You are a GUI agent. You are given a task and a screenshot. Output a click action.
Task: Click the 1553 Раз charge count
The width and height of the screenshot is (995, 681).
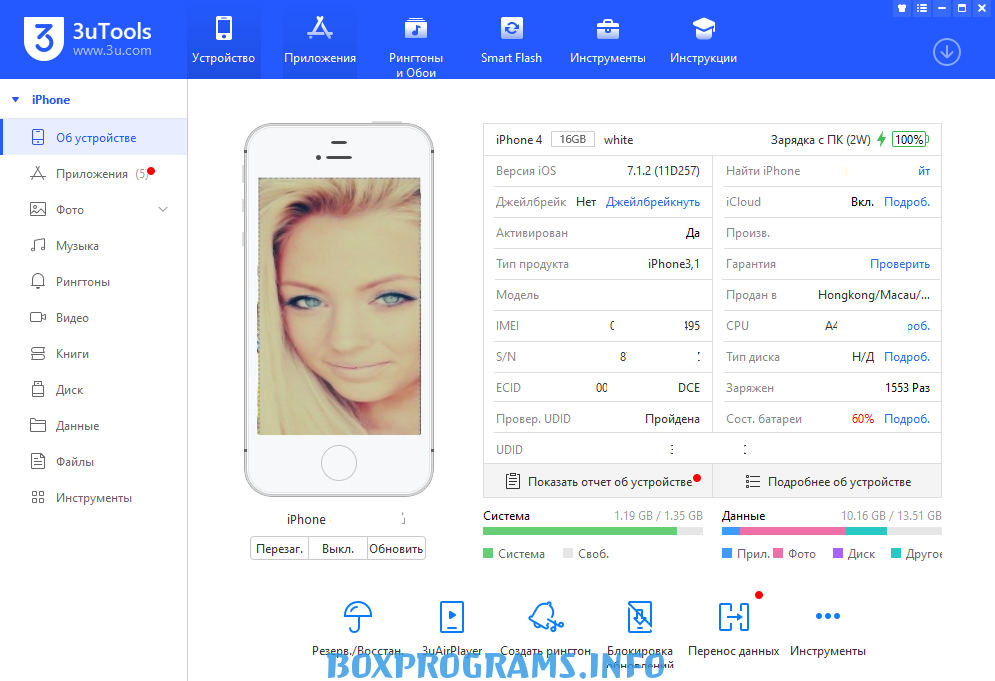907,388
